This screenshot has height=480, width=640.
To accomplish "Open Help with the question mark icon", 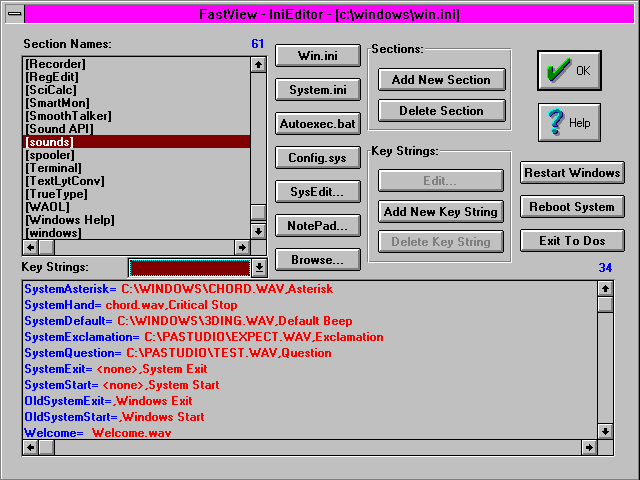I will [569, 122].
